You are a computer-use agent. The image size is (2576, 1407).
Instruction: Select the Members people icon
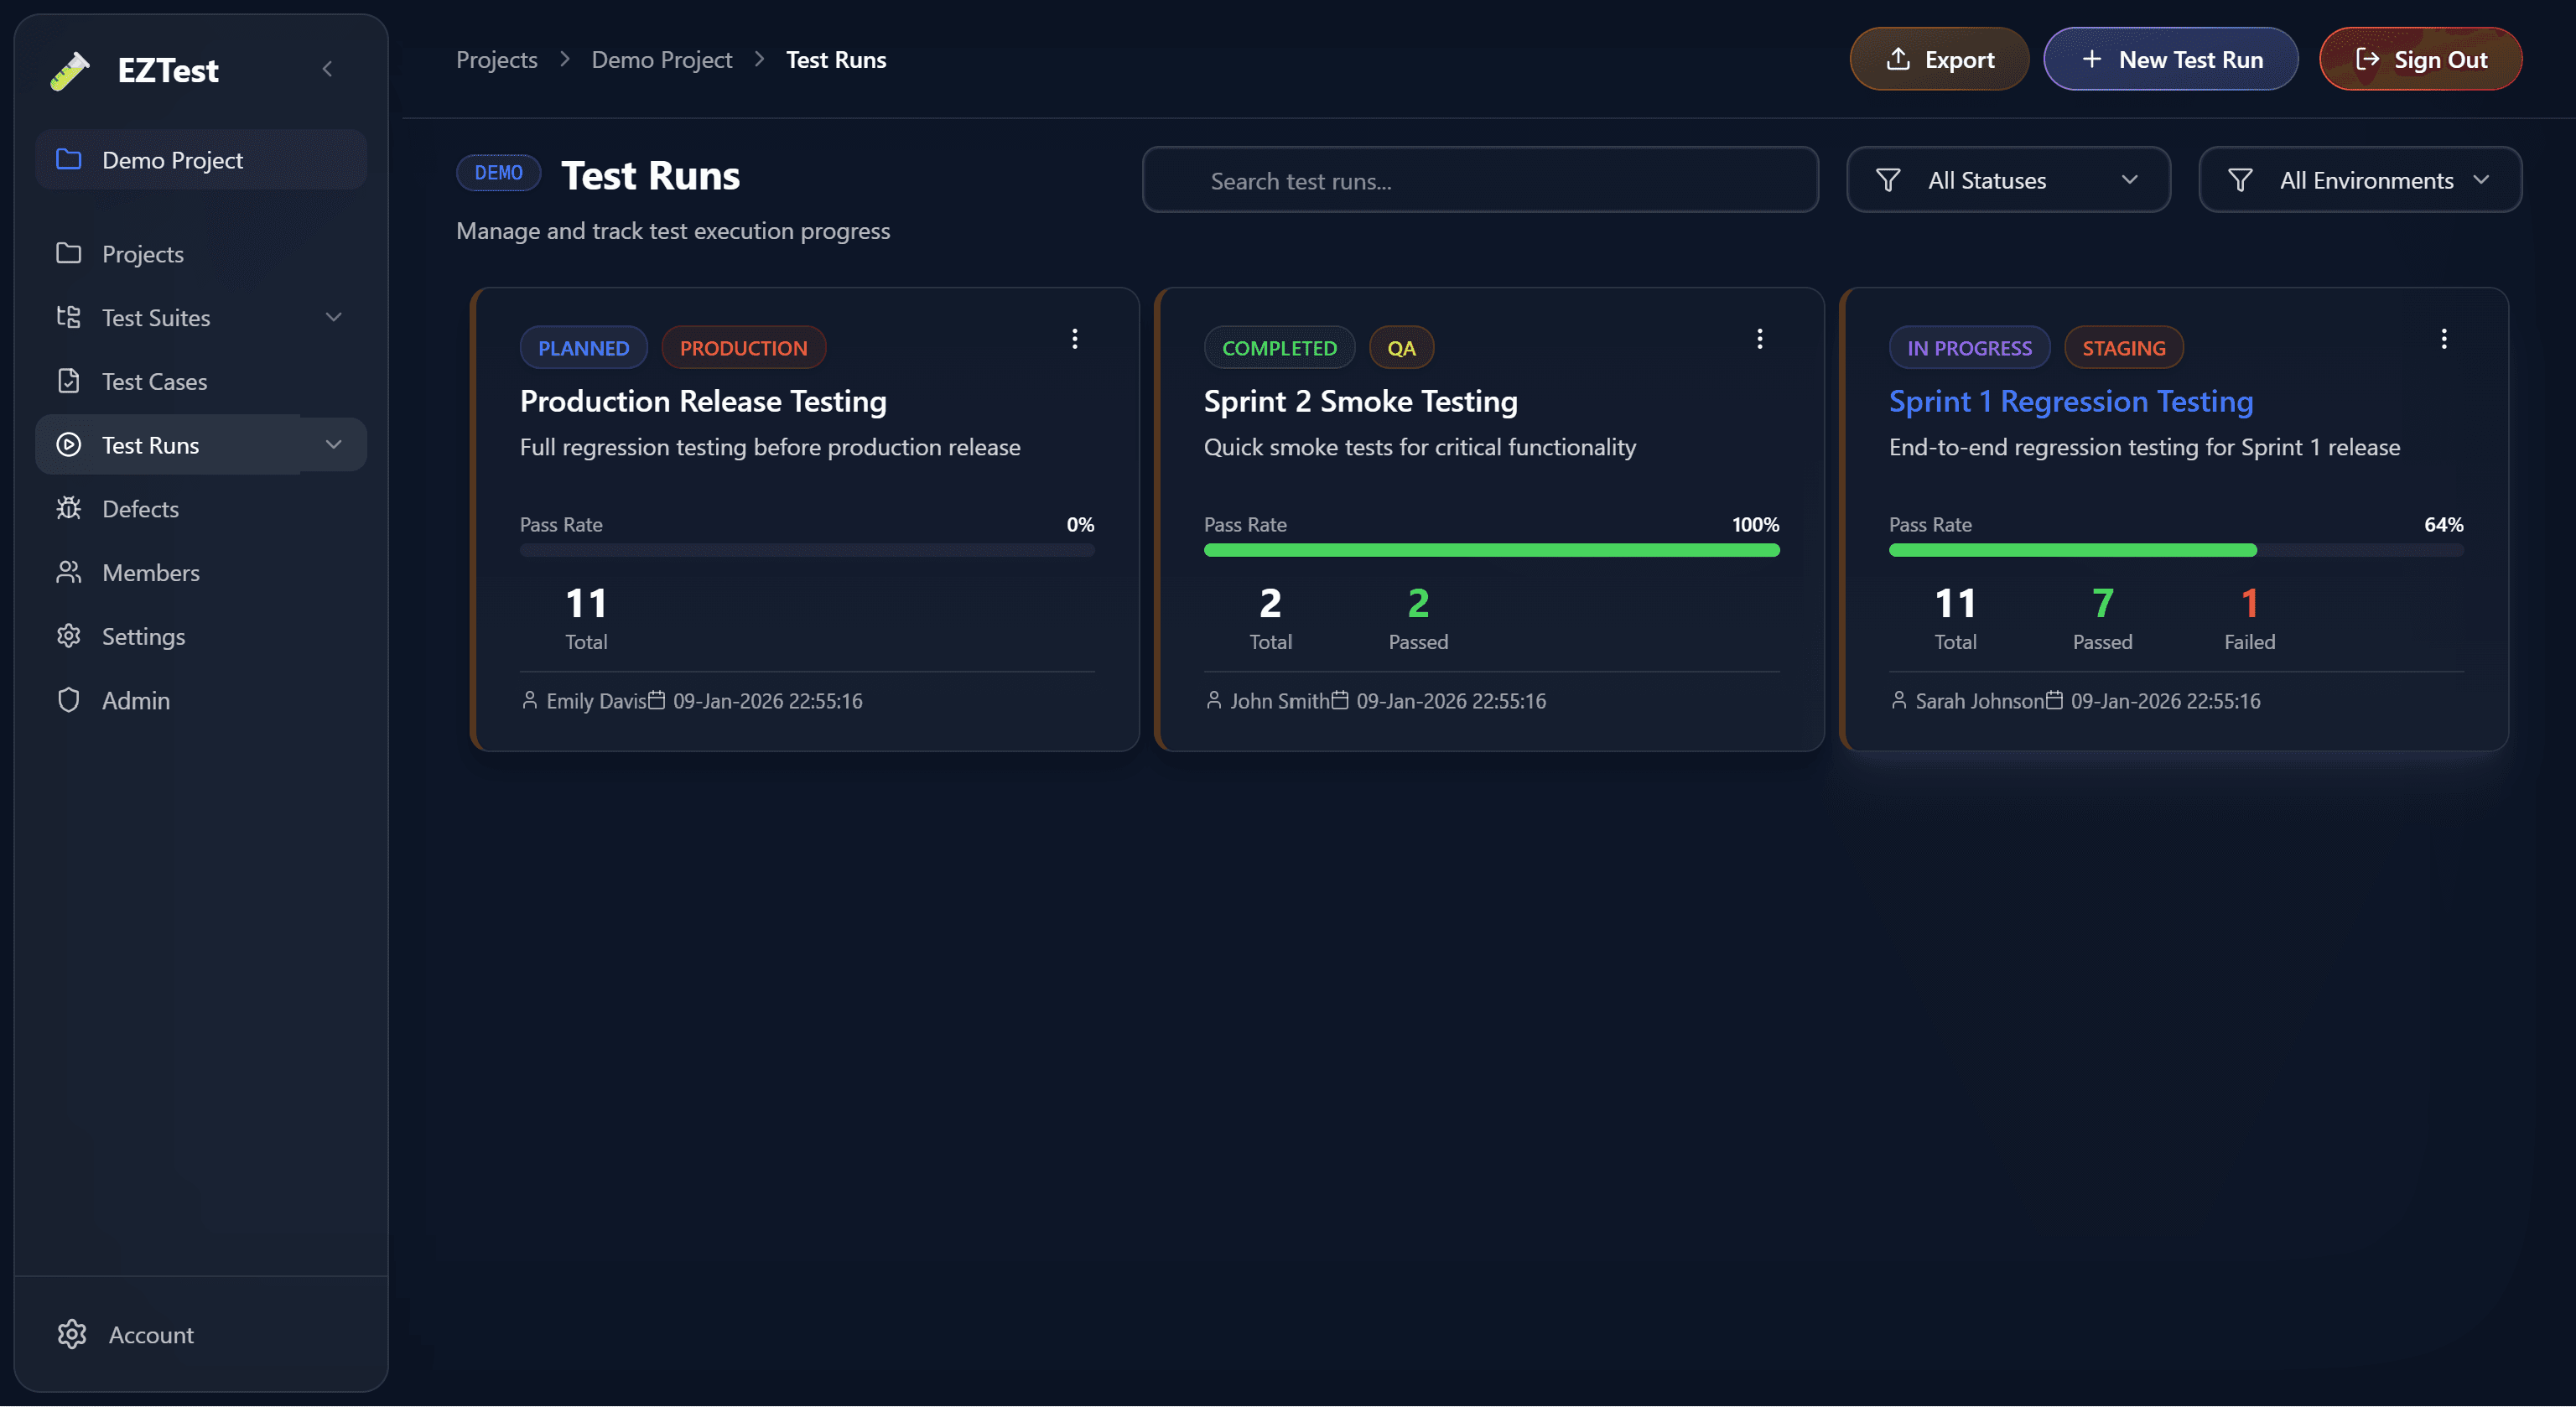tap(68, 572)
